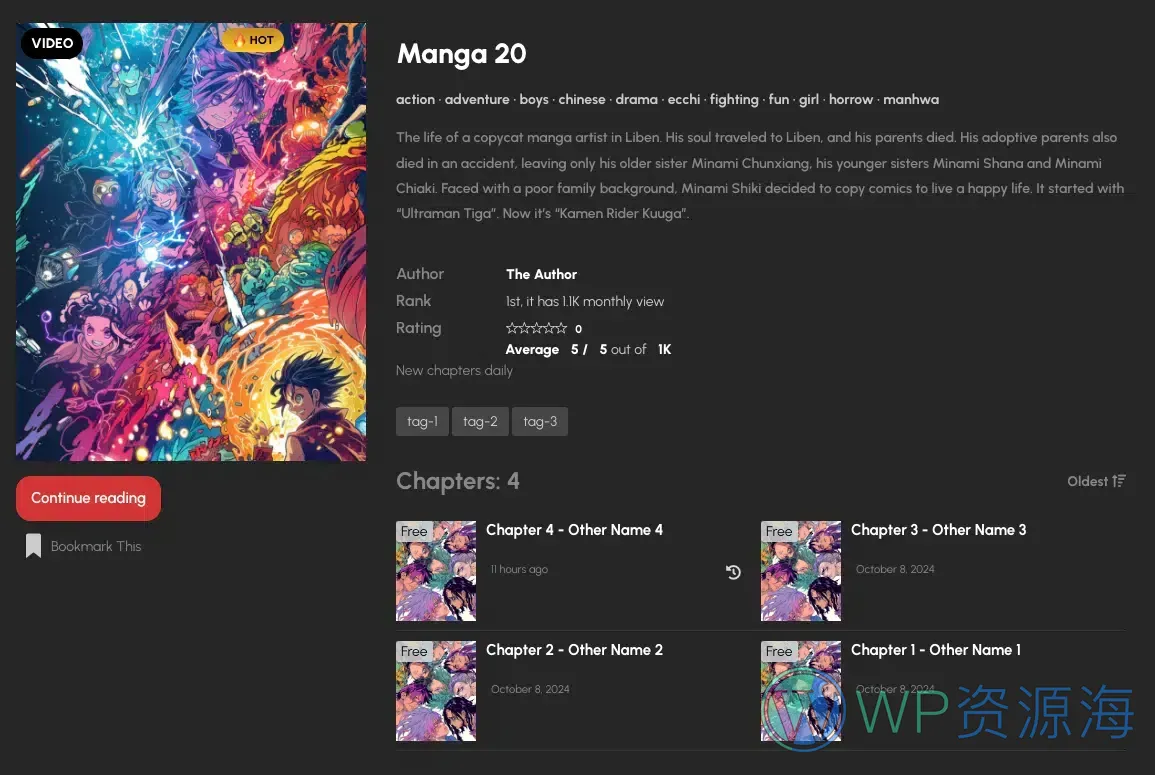1155x775 pixels.
Task: Open Chapter 1 - Other Name 1
Action: pos(936,650)
